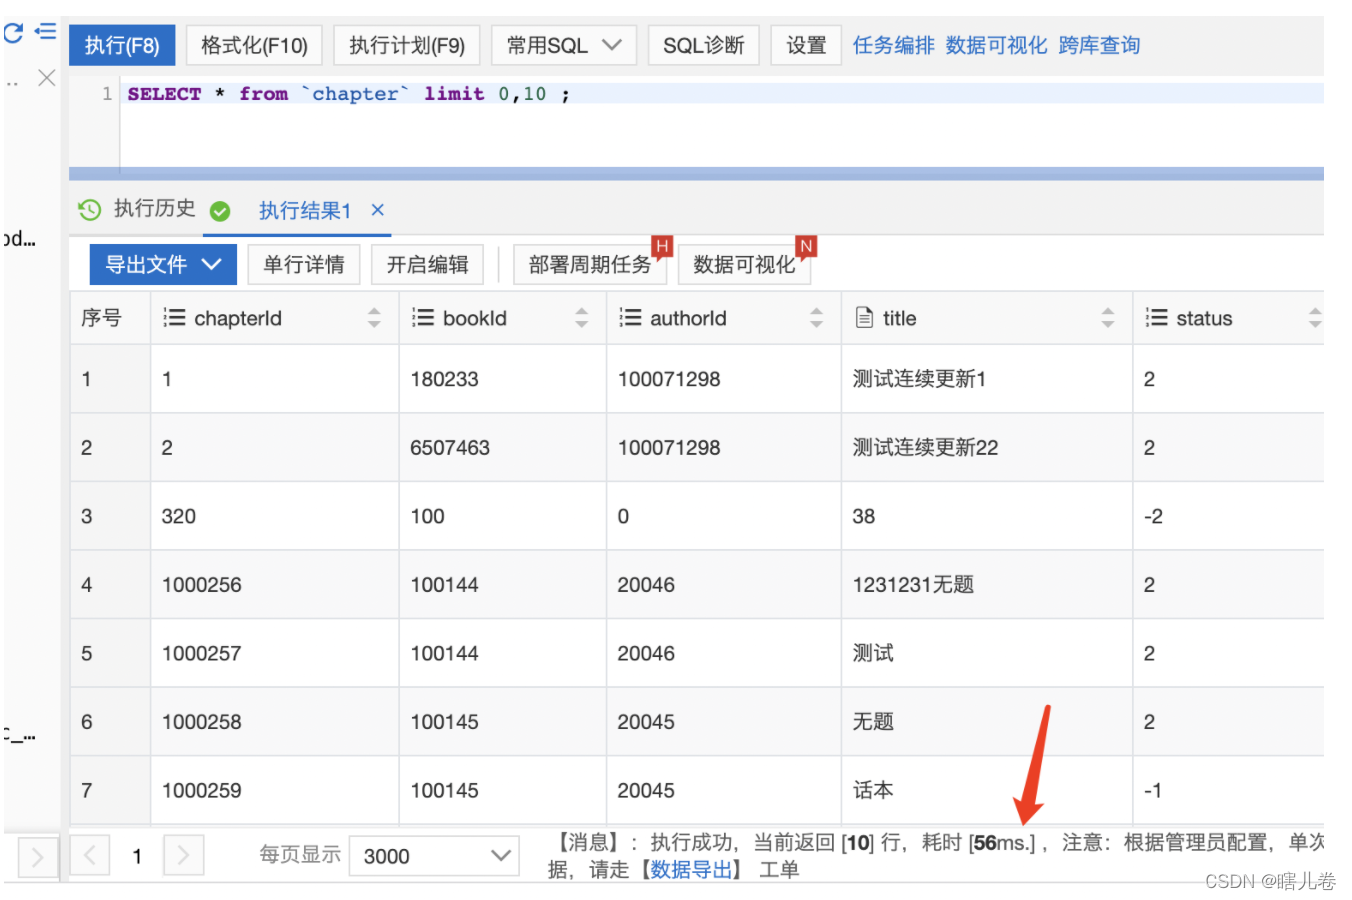Sort by bookId column arrows
Screen dimensions: 1352x900
tap(582, 318)
